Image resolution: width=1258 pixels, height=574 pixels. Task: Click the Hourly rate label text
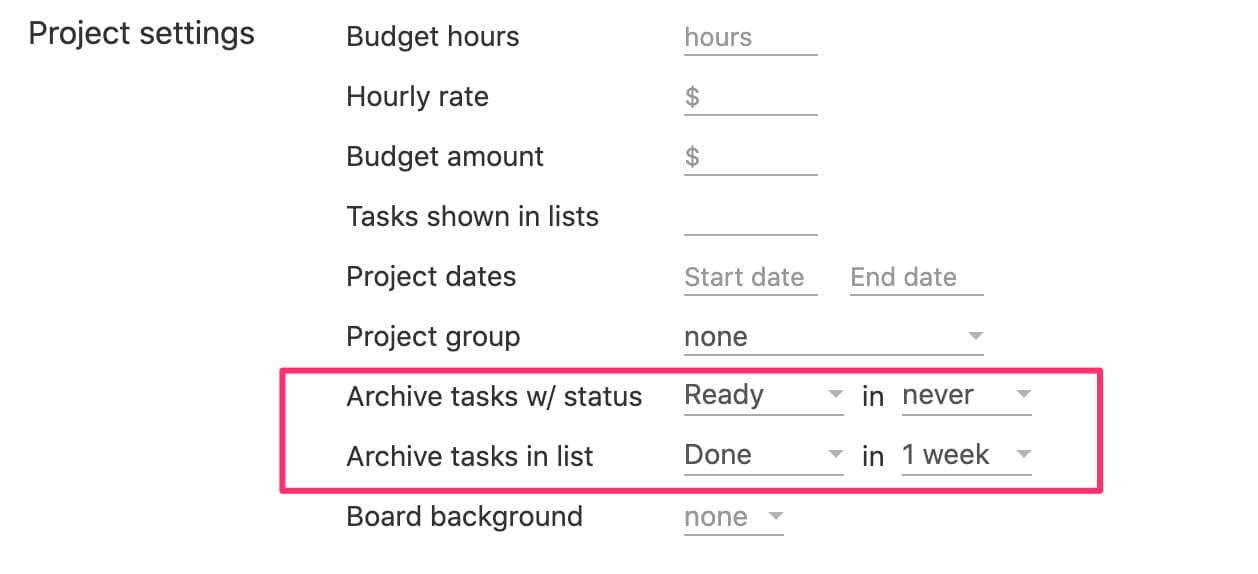417,97
